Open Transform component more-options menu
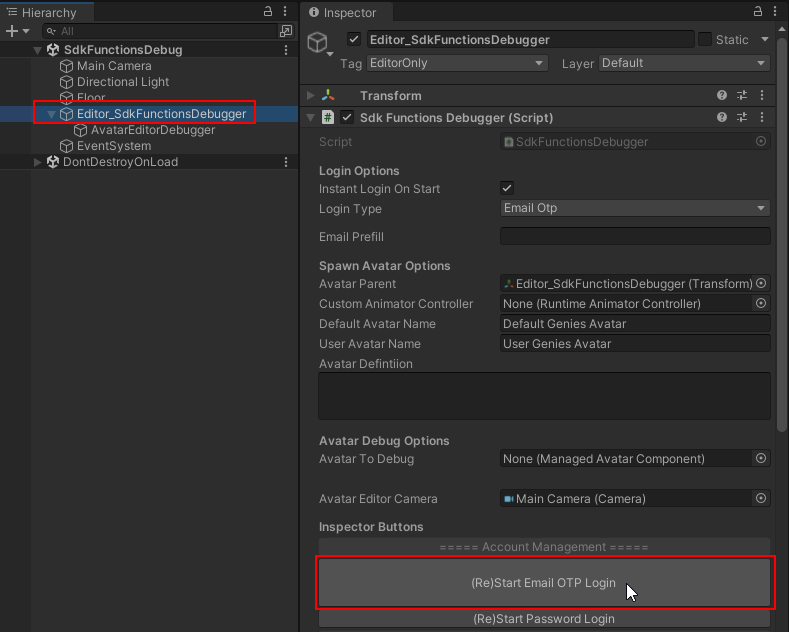Viewport: 789px width, 632px height. [762, 96]
